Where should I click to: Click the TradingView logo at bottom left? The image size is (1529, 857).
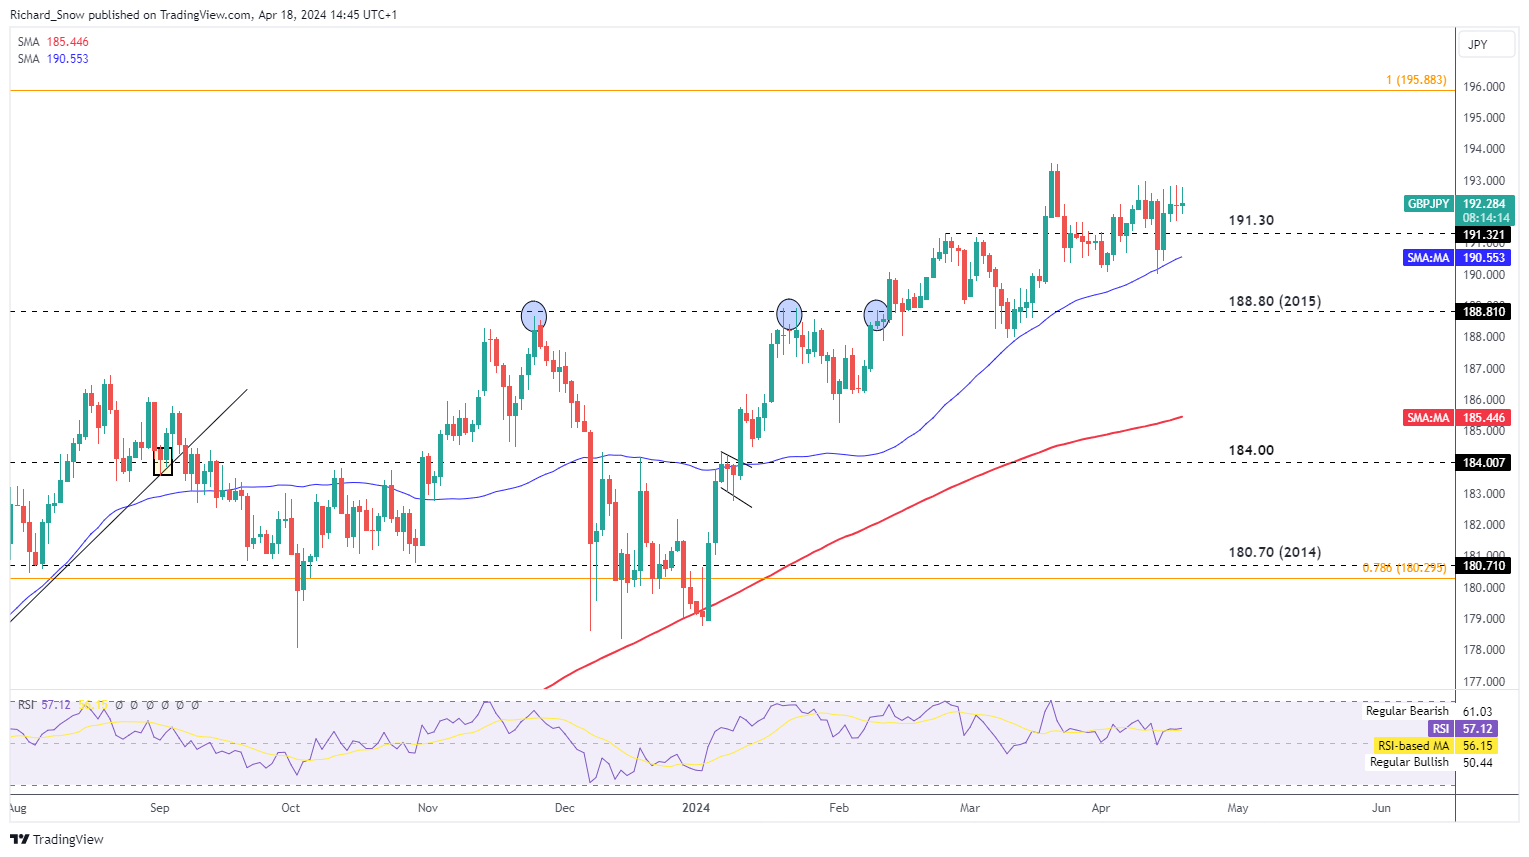57,839
